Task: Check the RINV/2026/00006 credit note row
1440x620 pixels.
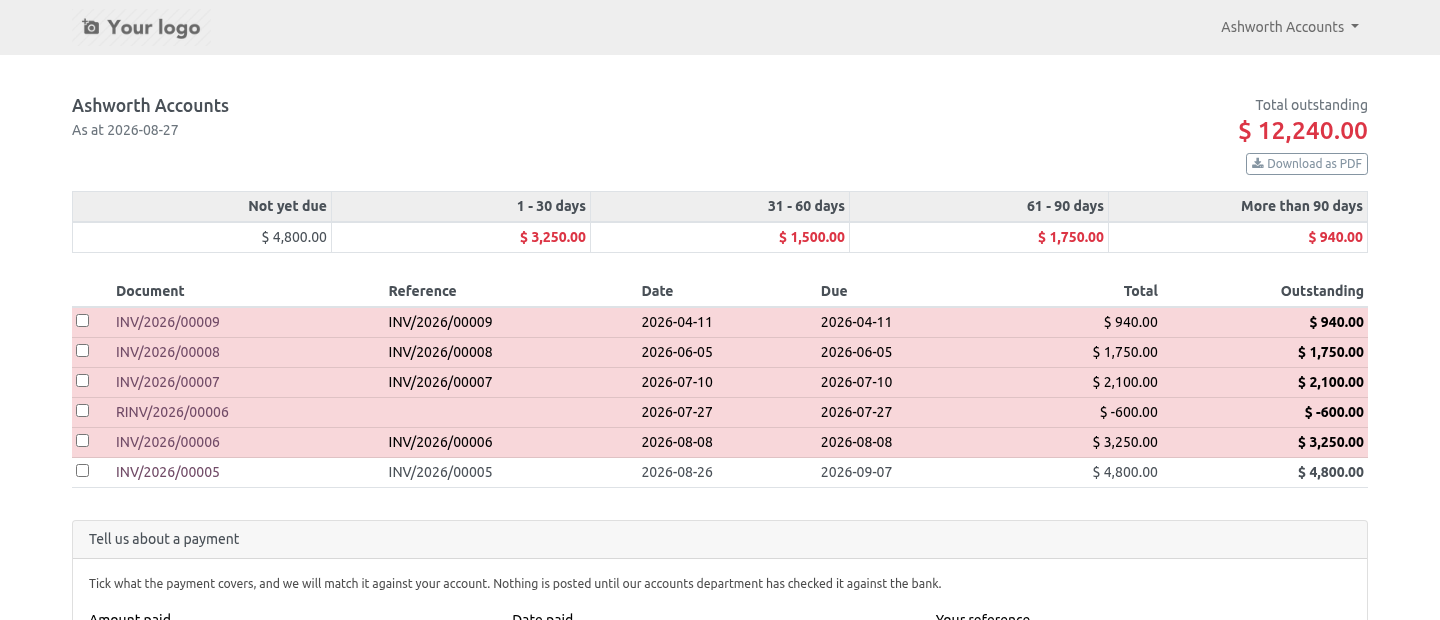Action: [83, 411]
